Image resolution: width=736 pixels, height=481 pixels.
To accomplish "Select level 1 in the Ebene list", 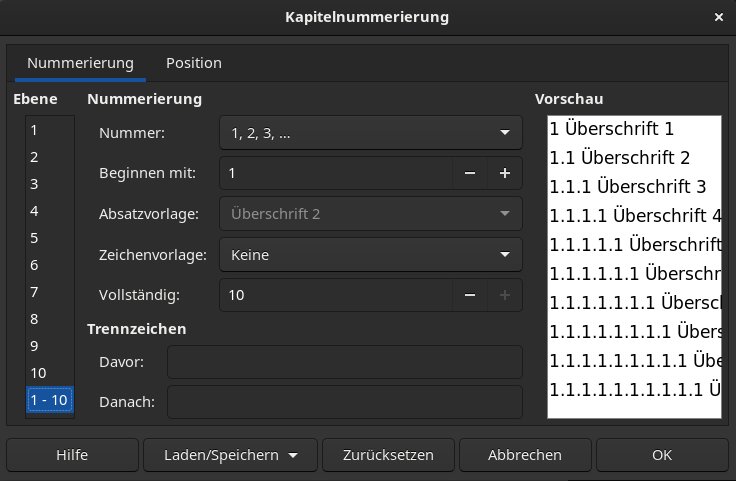I will 35,130.
